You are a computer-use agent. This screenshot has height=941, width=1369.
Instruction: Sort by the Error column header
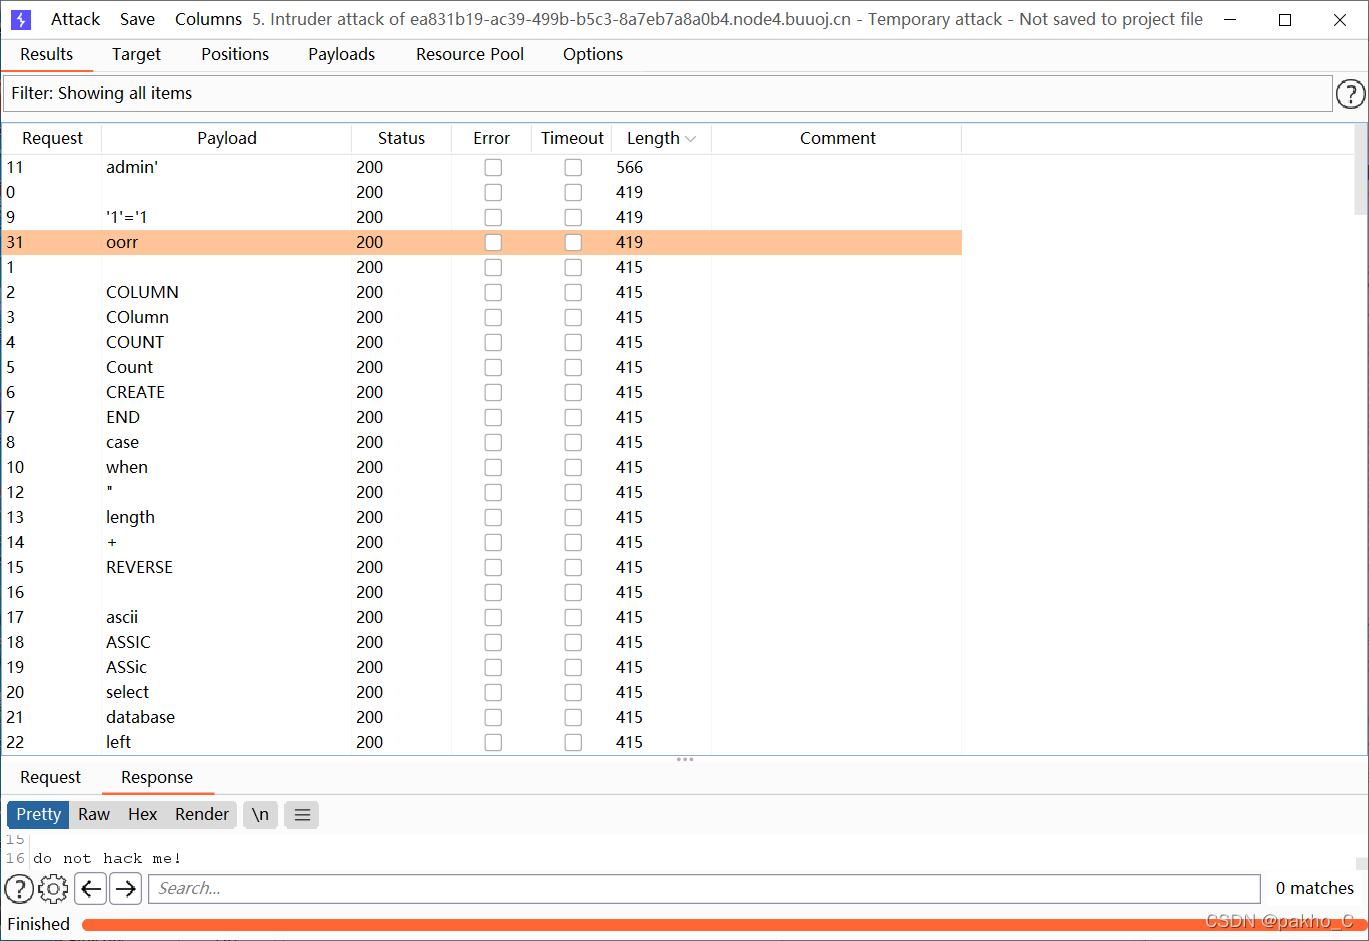[491, 139]
